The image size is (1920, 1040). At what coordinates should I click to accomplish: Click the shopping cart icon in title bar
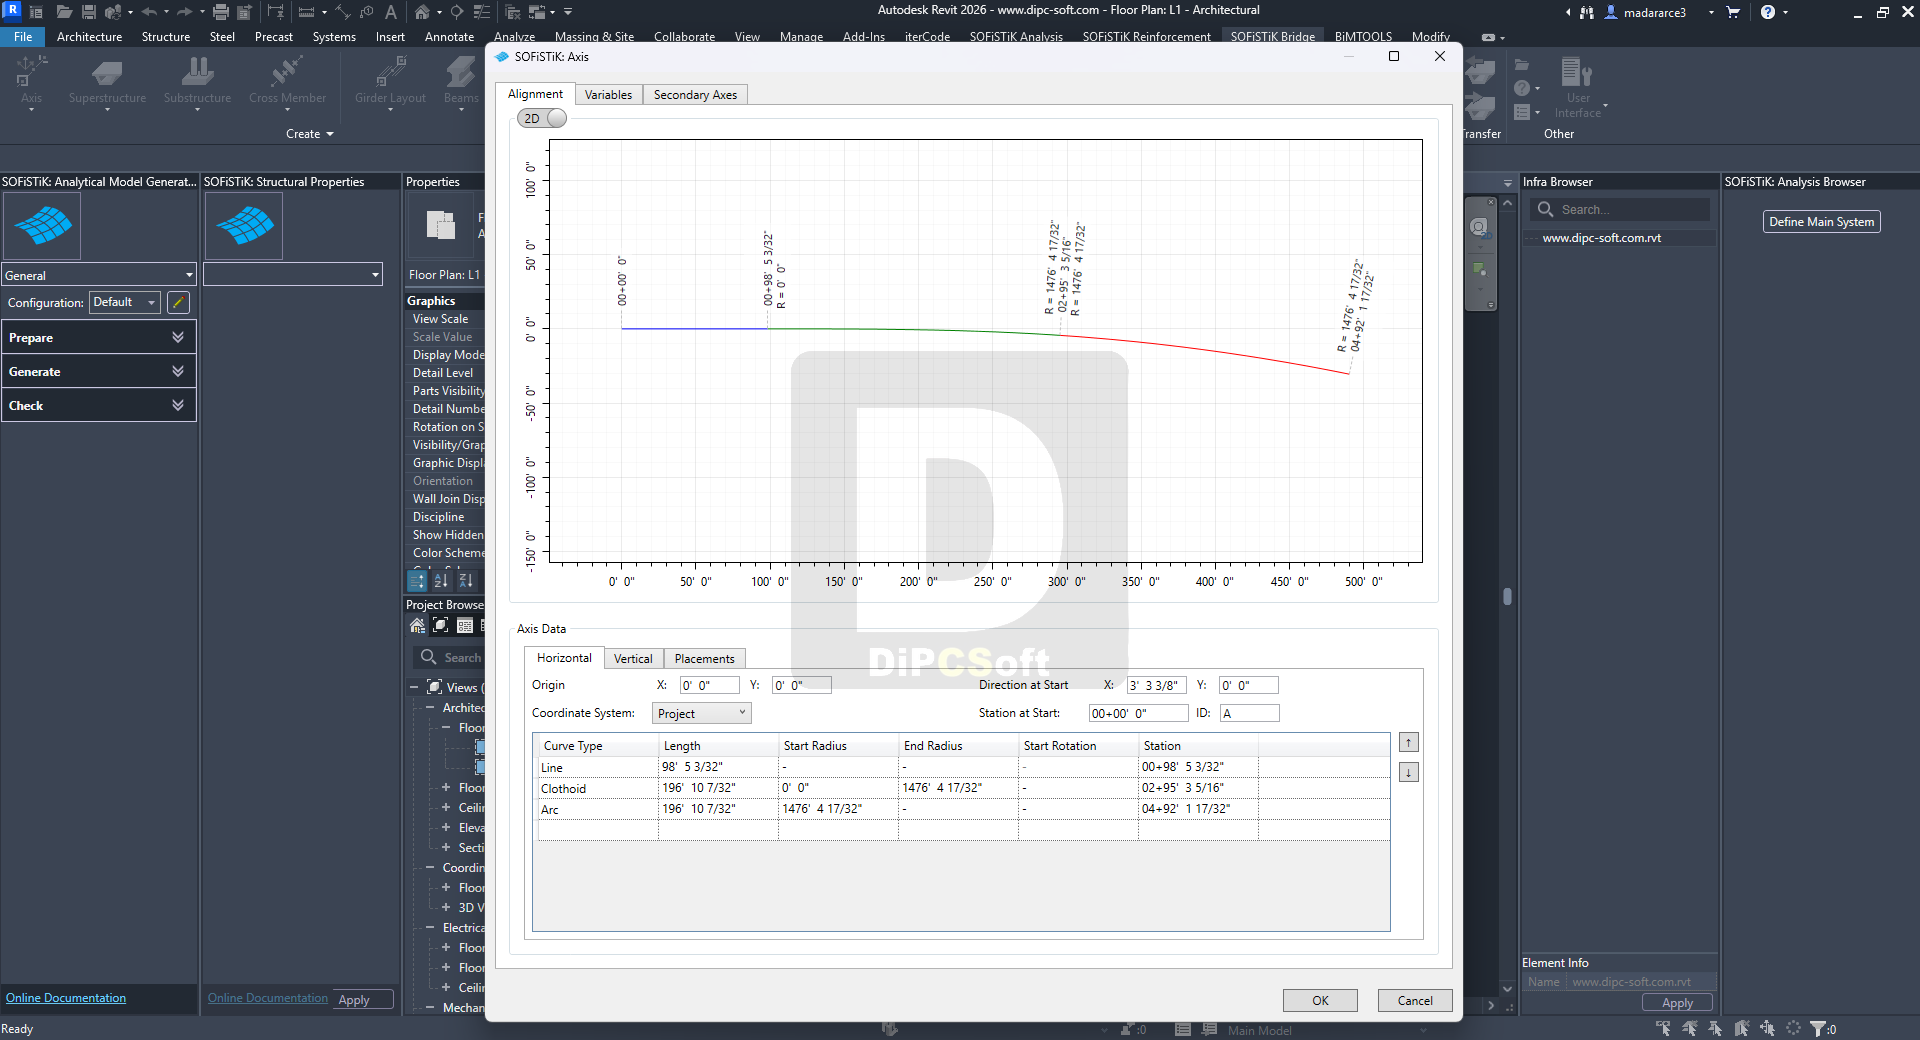(x=1733, y=12)
